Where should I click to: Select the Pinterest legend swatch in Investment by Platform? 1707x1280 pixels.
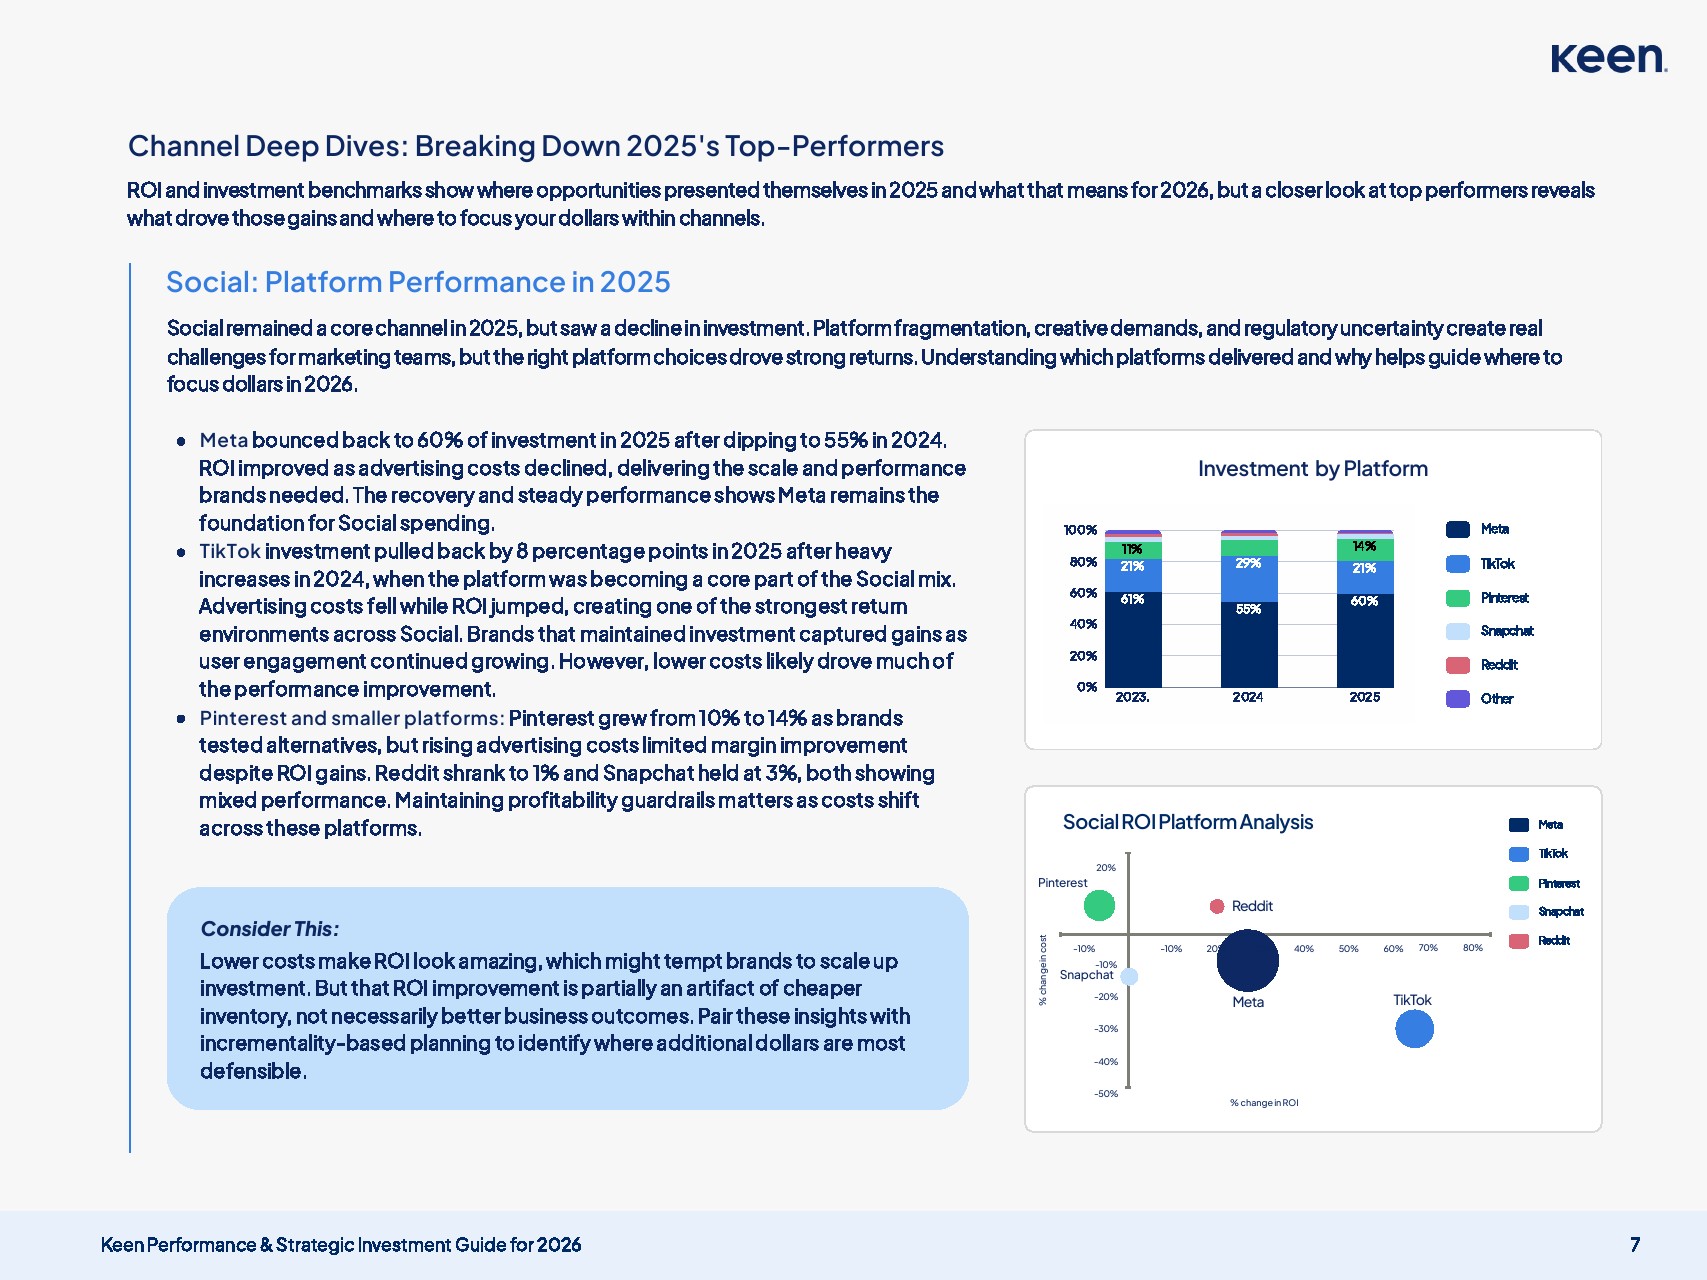[x=1458, y=598]
